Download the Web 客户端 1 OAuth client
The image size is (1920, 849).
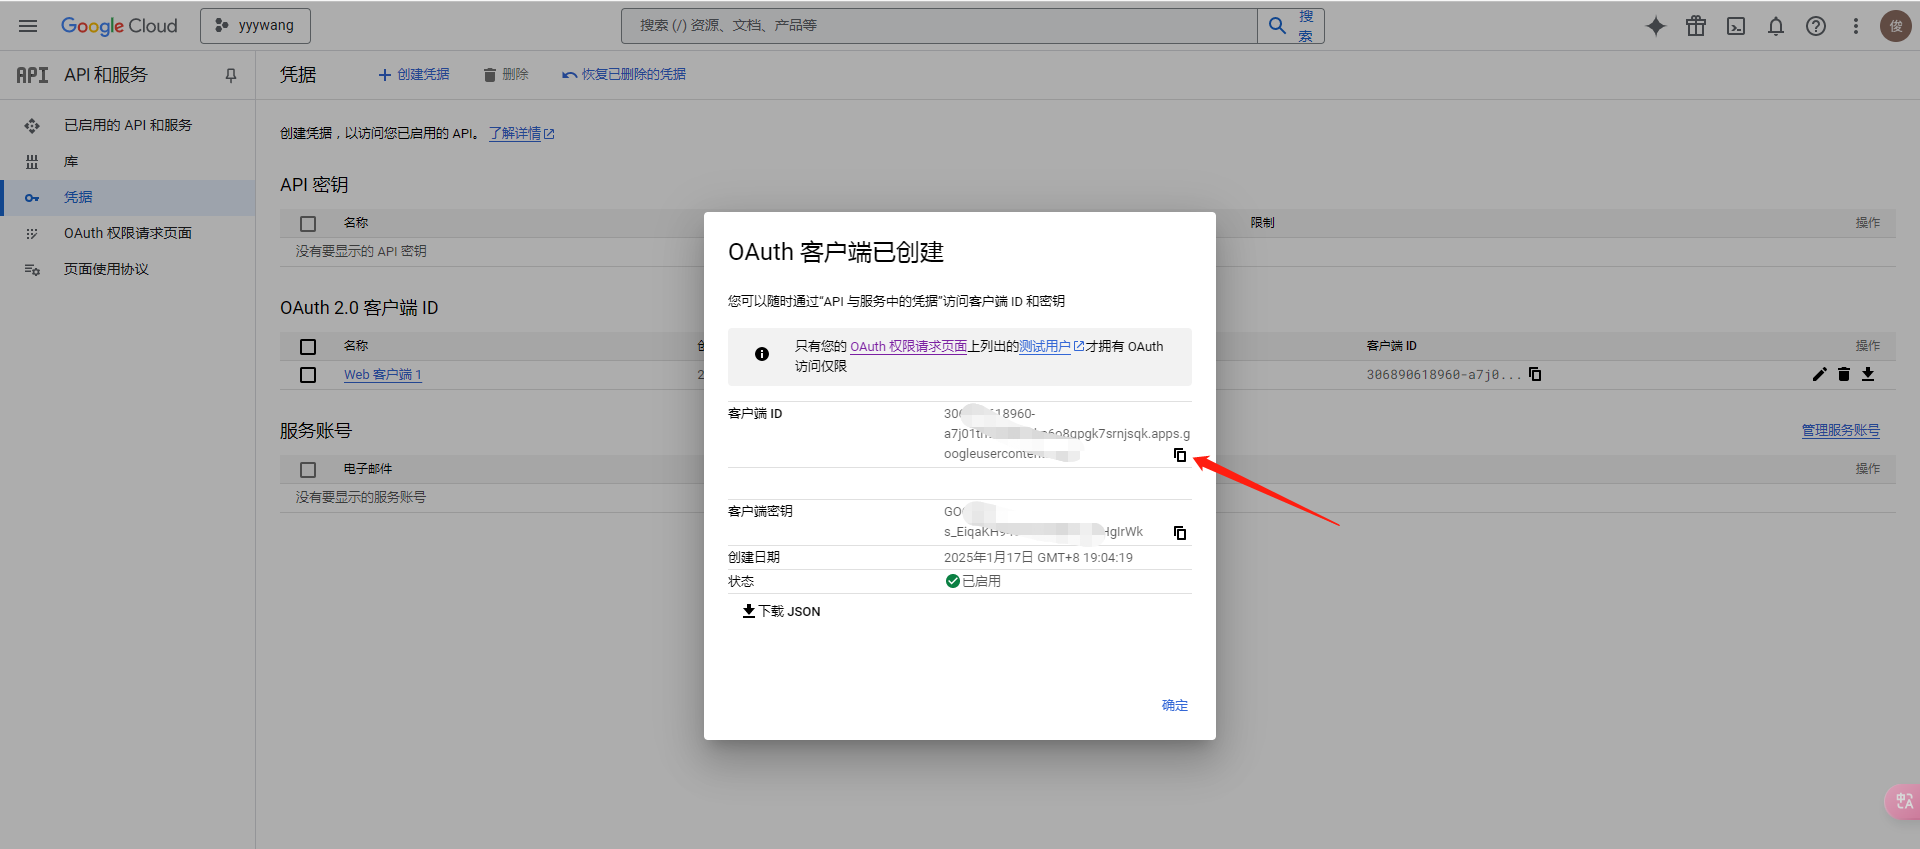coord(1868,374)
